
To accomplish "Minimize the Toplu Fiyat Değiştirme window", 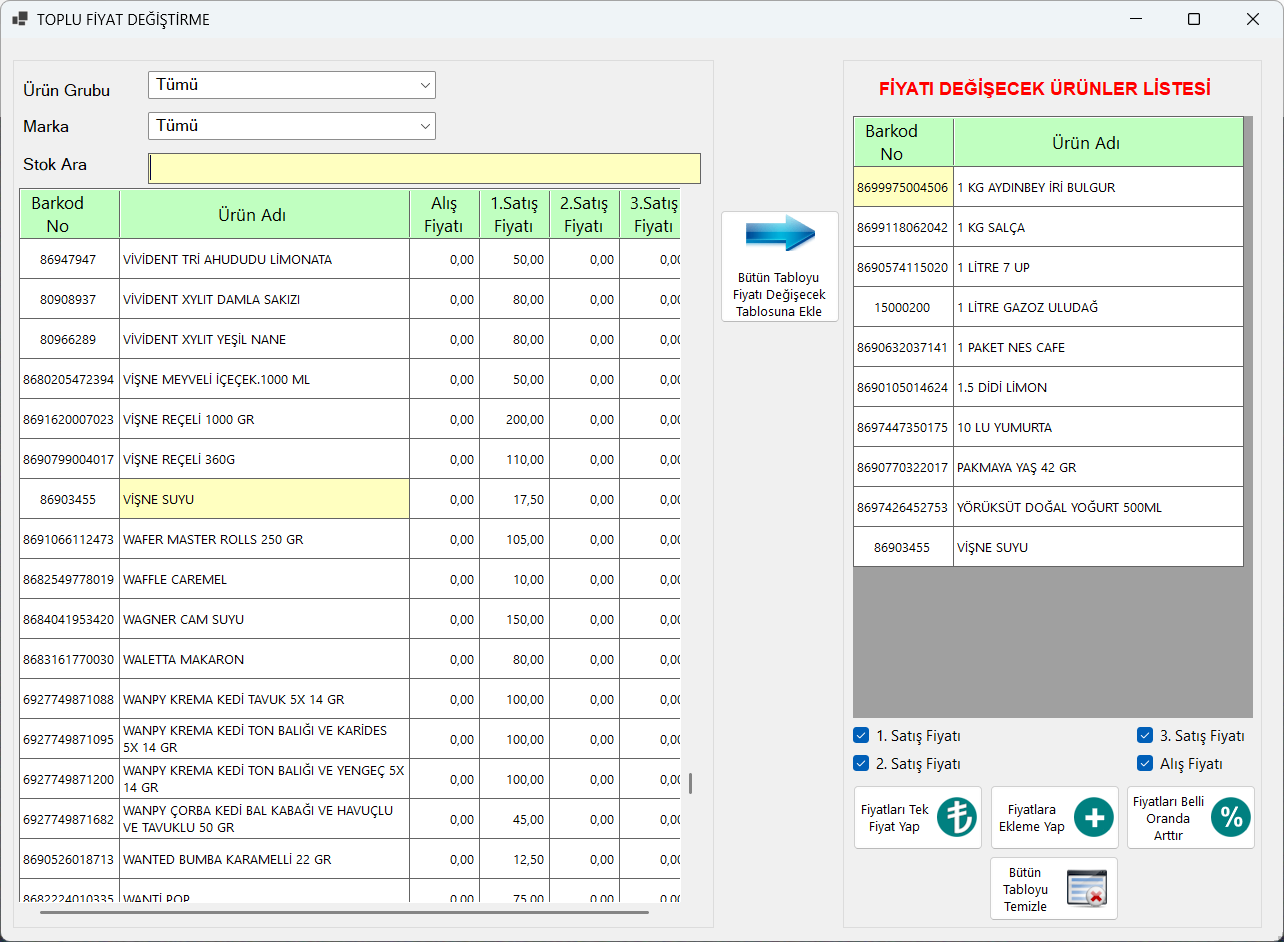I will click(1136, 19).
